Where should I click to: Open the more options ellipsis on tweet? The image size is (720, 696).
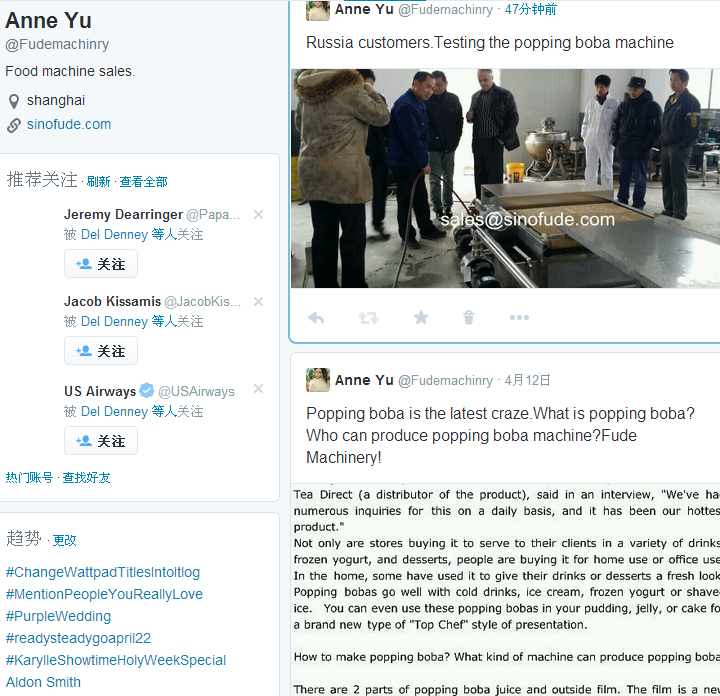coord(519,317)
